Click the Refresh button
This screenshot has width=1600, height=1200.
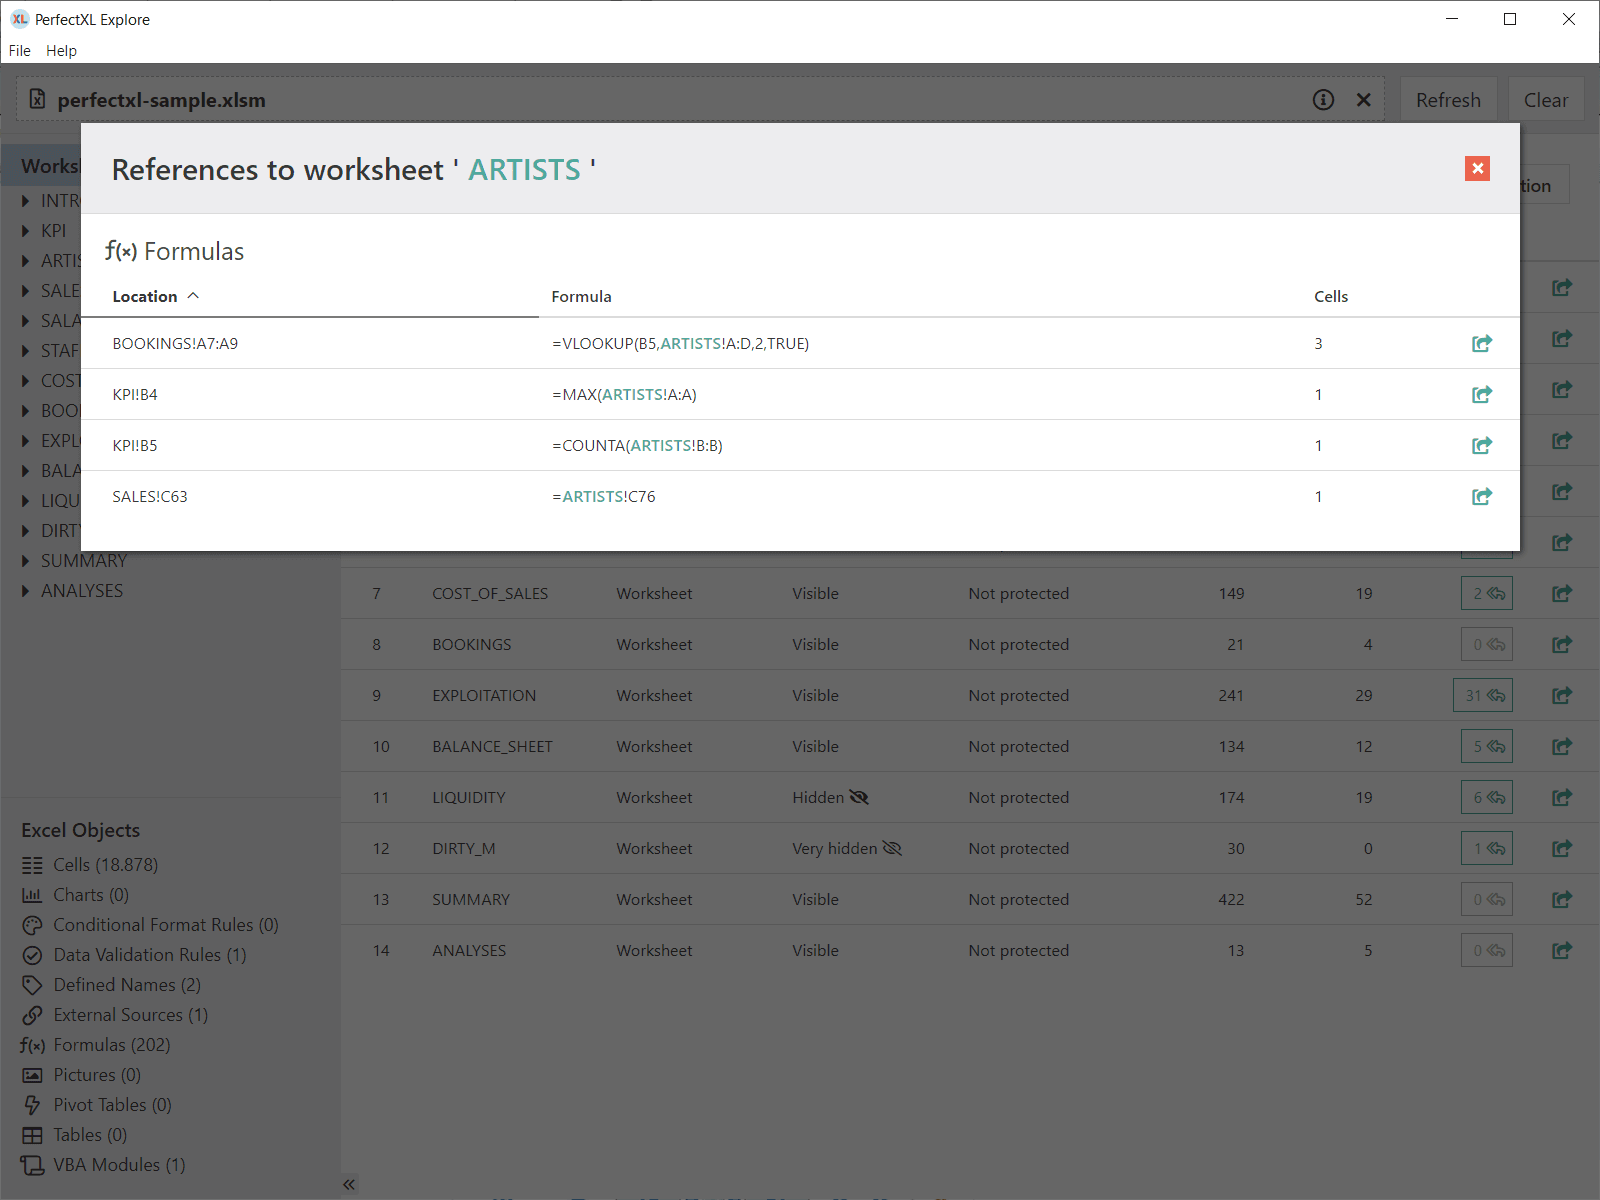(1447, 100)
